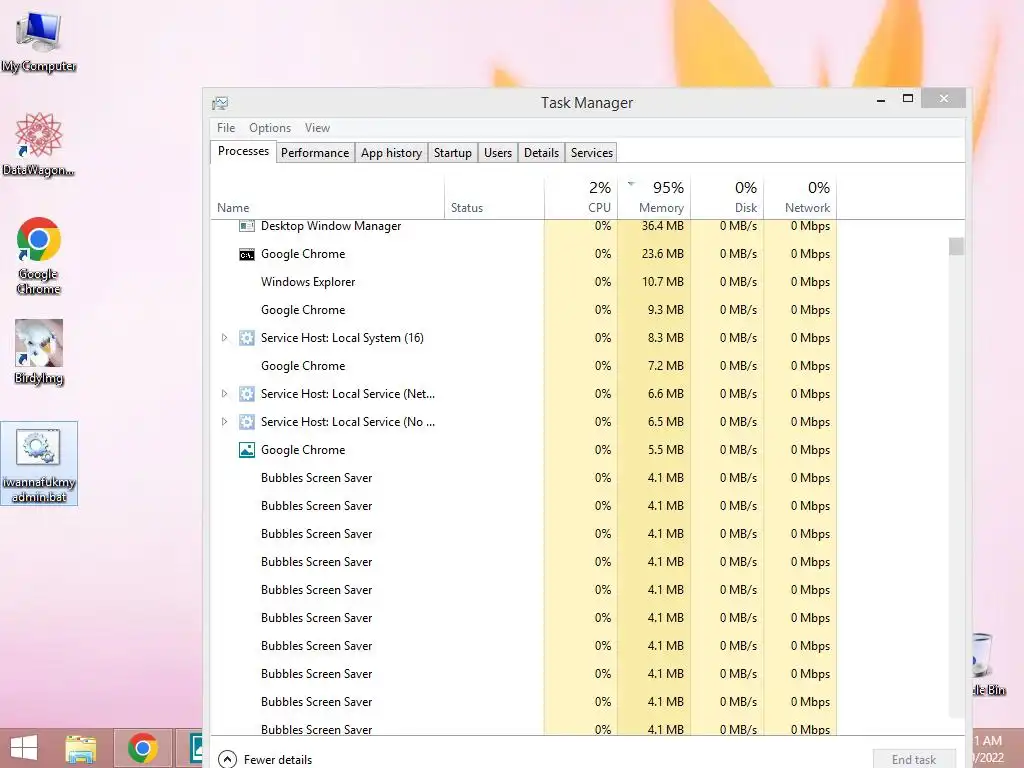Sort processes by the Network column
Screen dimensions: 1024x768
tap(800, 197)
